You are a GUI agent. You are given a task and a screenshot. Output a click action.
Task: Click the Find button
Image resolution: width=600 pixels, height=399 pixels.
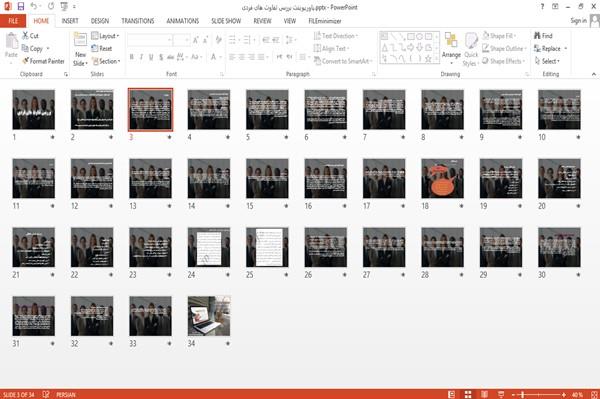point(543,36)
